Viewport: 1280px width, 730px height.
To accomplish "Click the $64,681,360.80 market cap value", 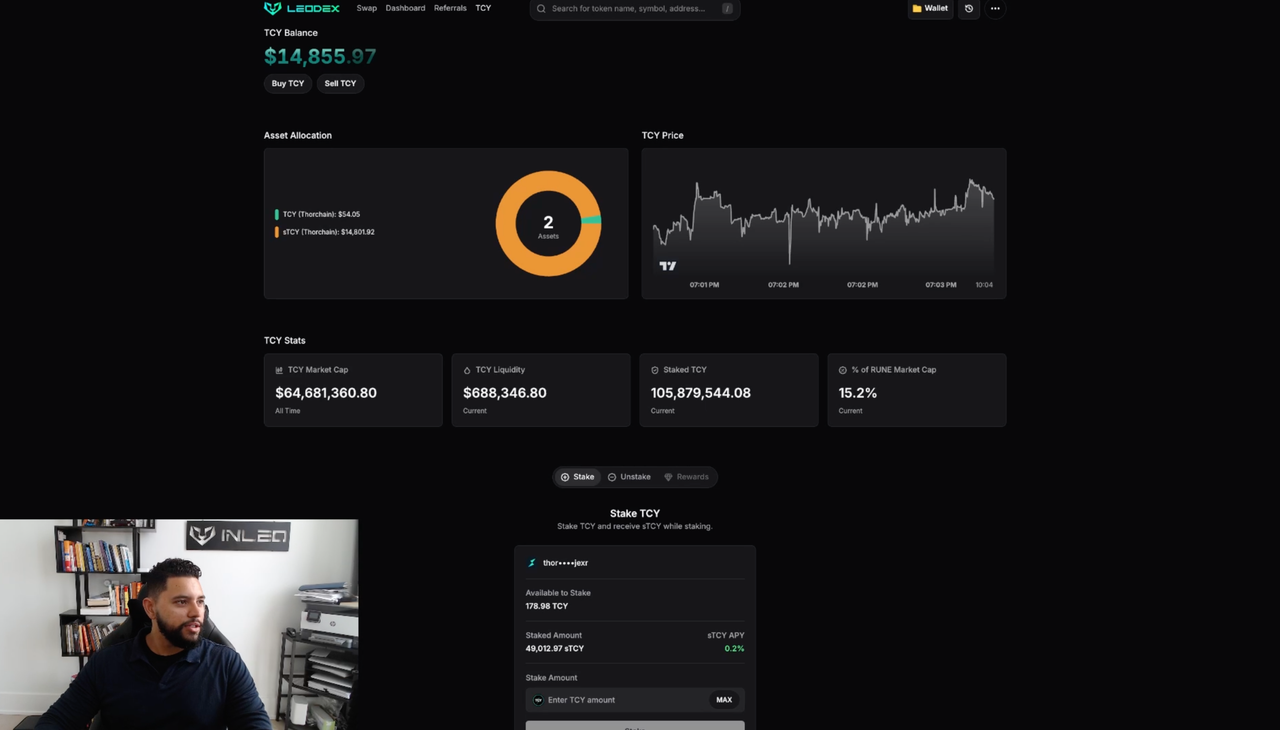I will 326,393.
